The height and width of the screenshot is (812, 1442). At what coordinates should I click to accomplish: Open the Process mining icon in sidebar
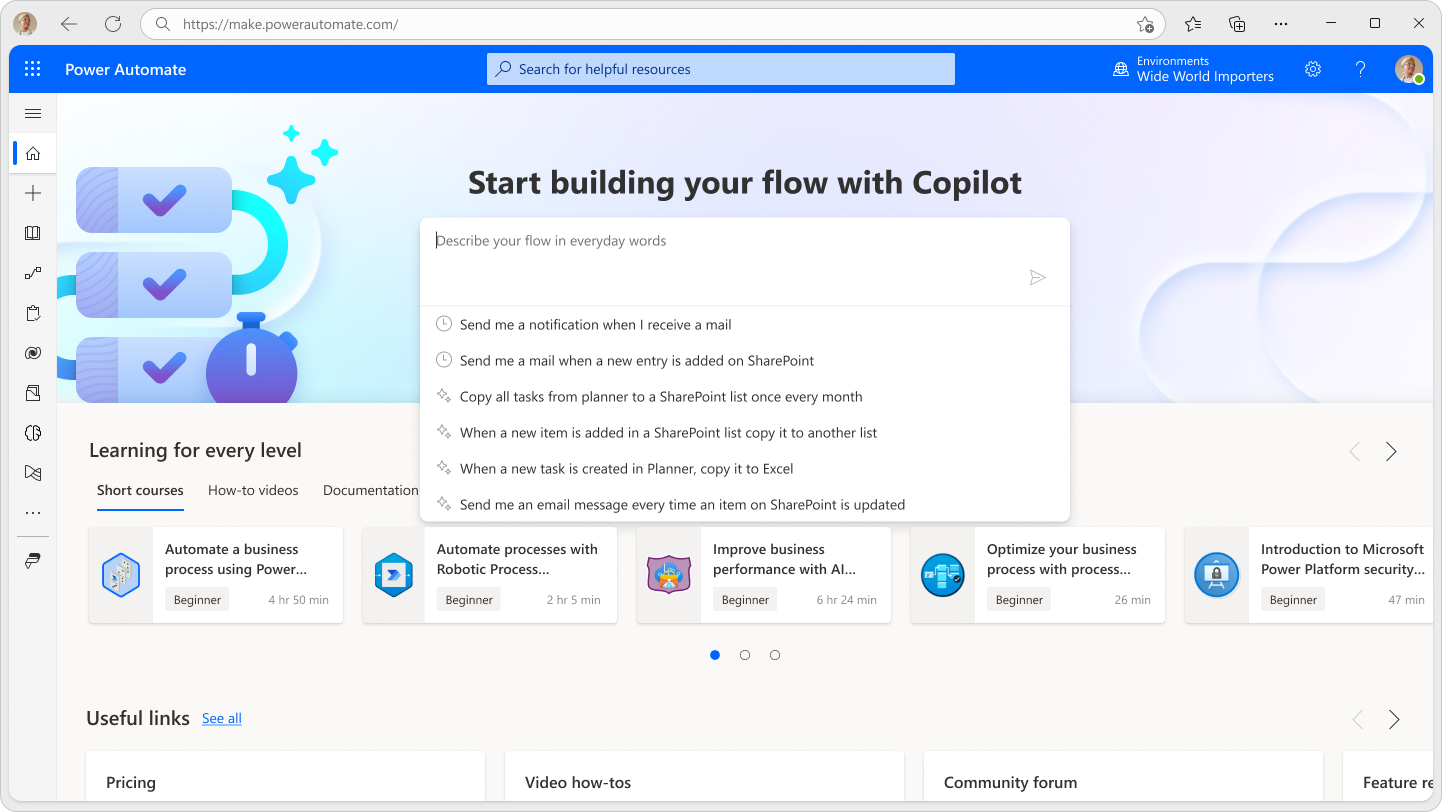click(x=33, y=473)
